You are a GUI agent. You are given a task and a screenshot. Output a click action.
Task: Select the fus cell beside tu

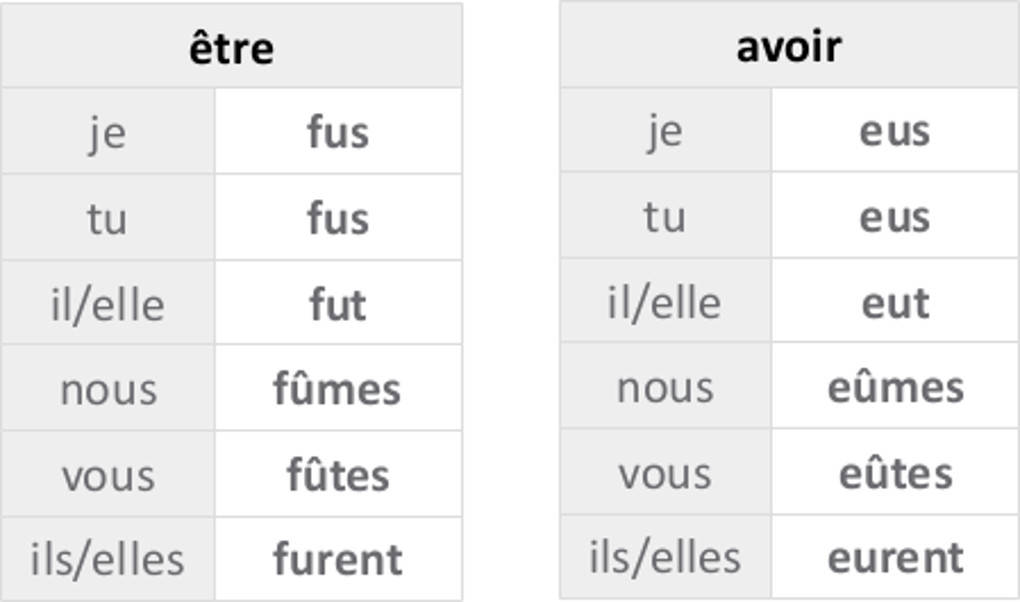pyautogui.click(x=338, y=218)
